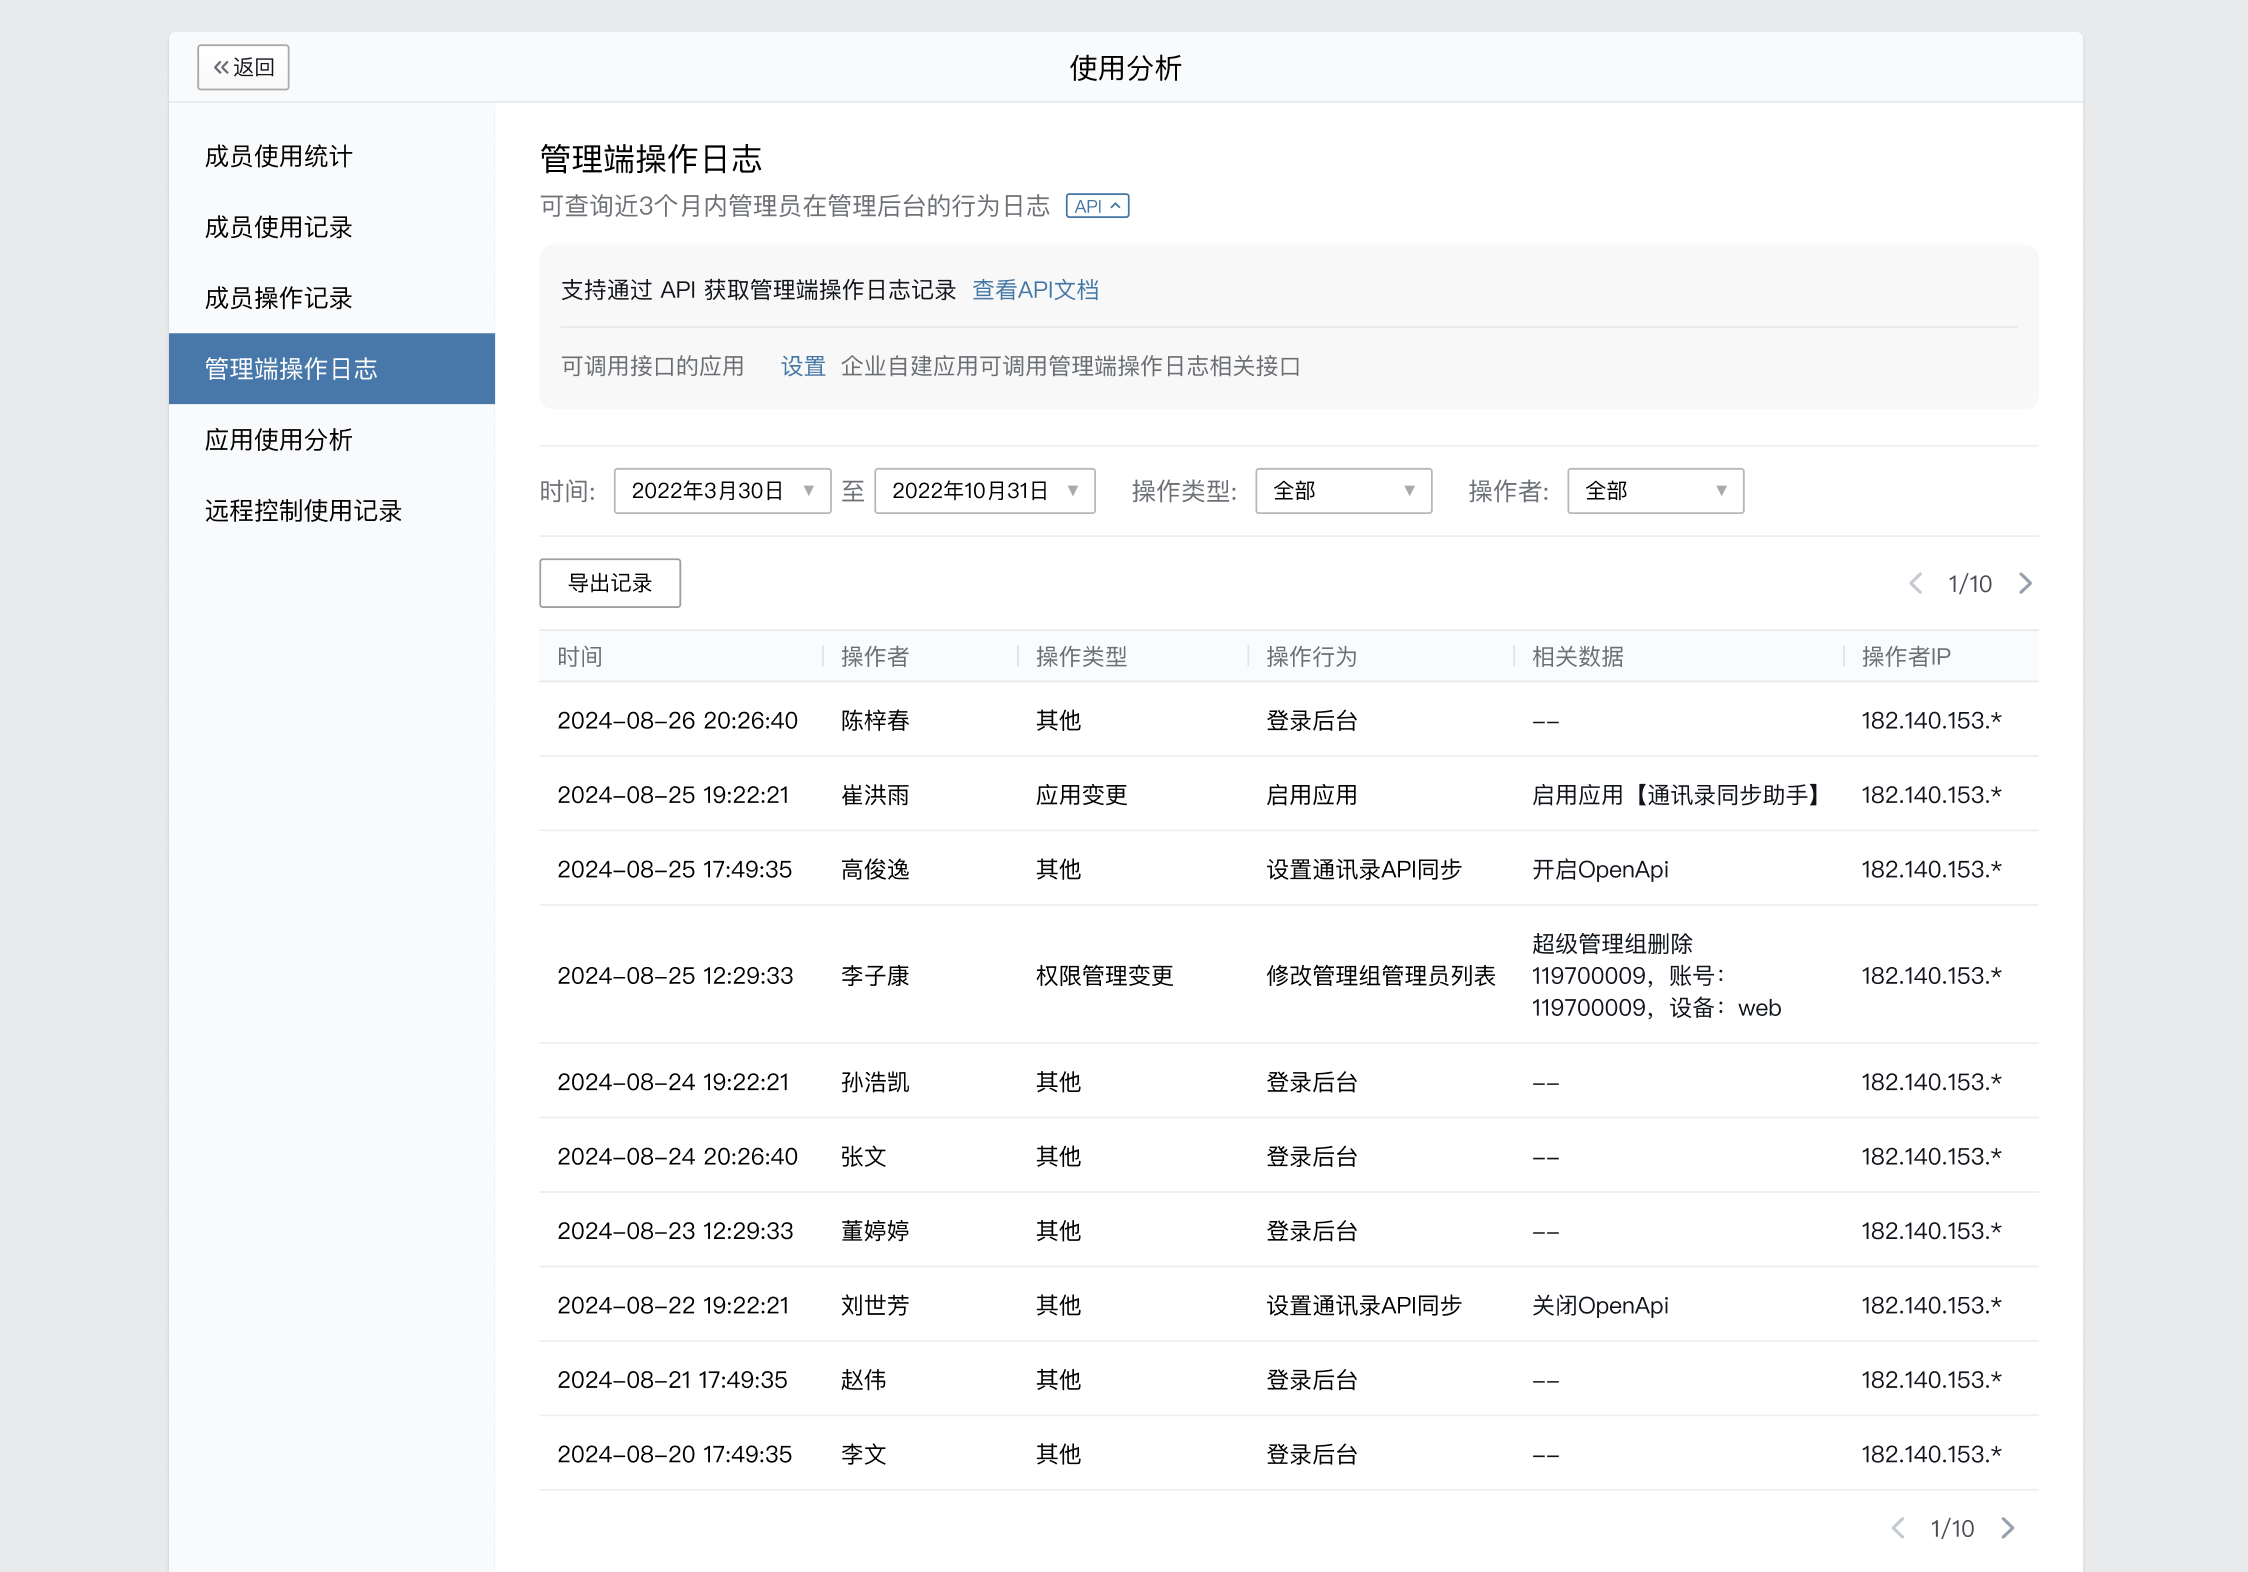Open 应用使用分析 sidebar page
The image size is (2248, 1572).
pos(278,440)
